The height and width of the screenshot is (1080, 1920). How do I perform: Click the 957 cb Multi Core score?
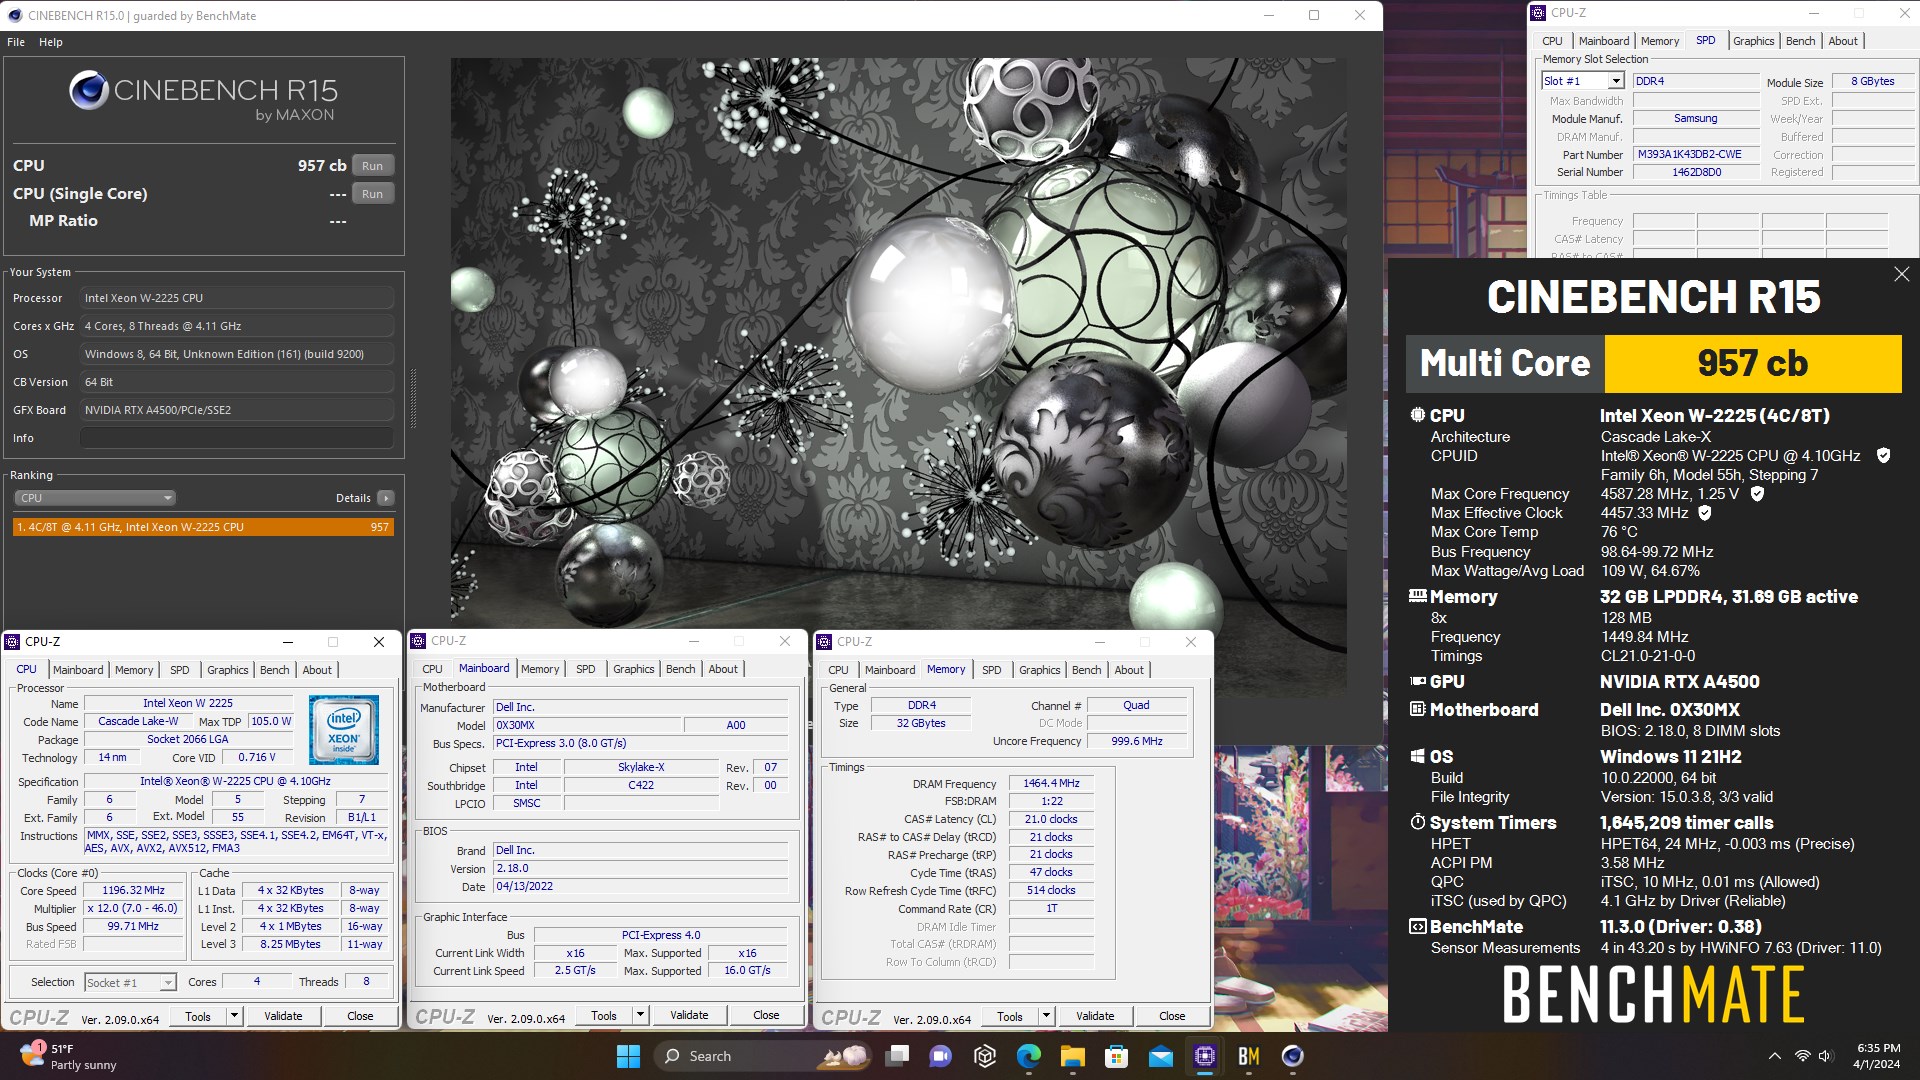pos(1753,364)
